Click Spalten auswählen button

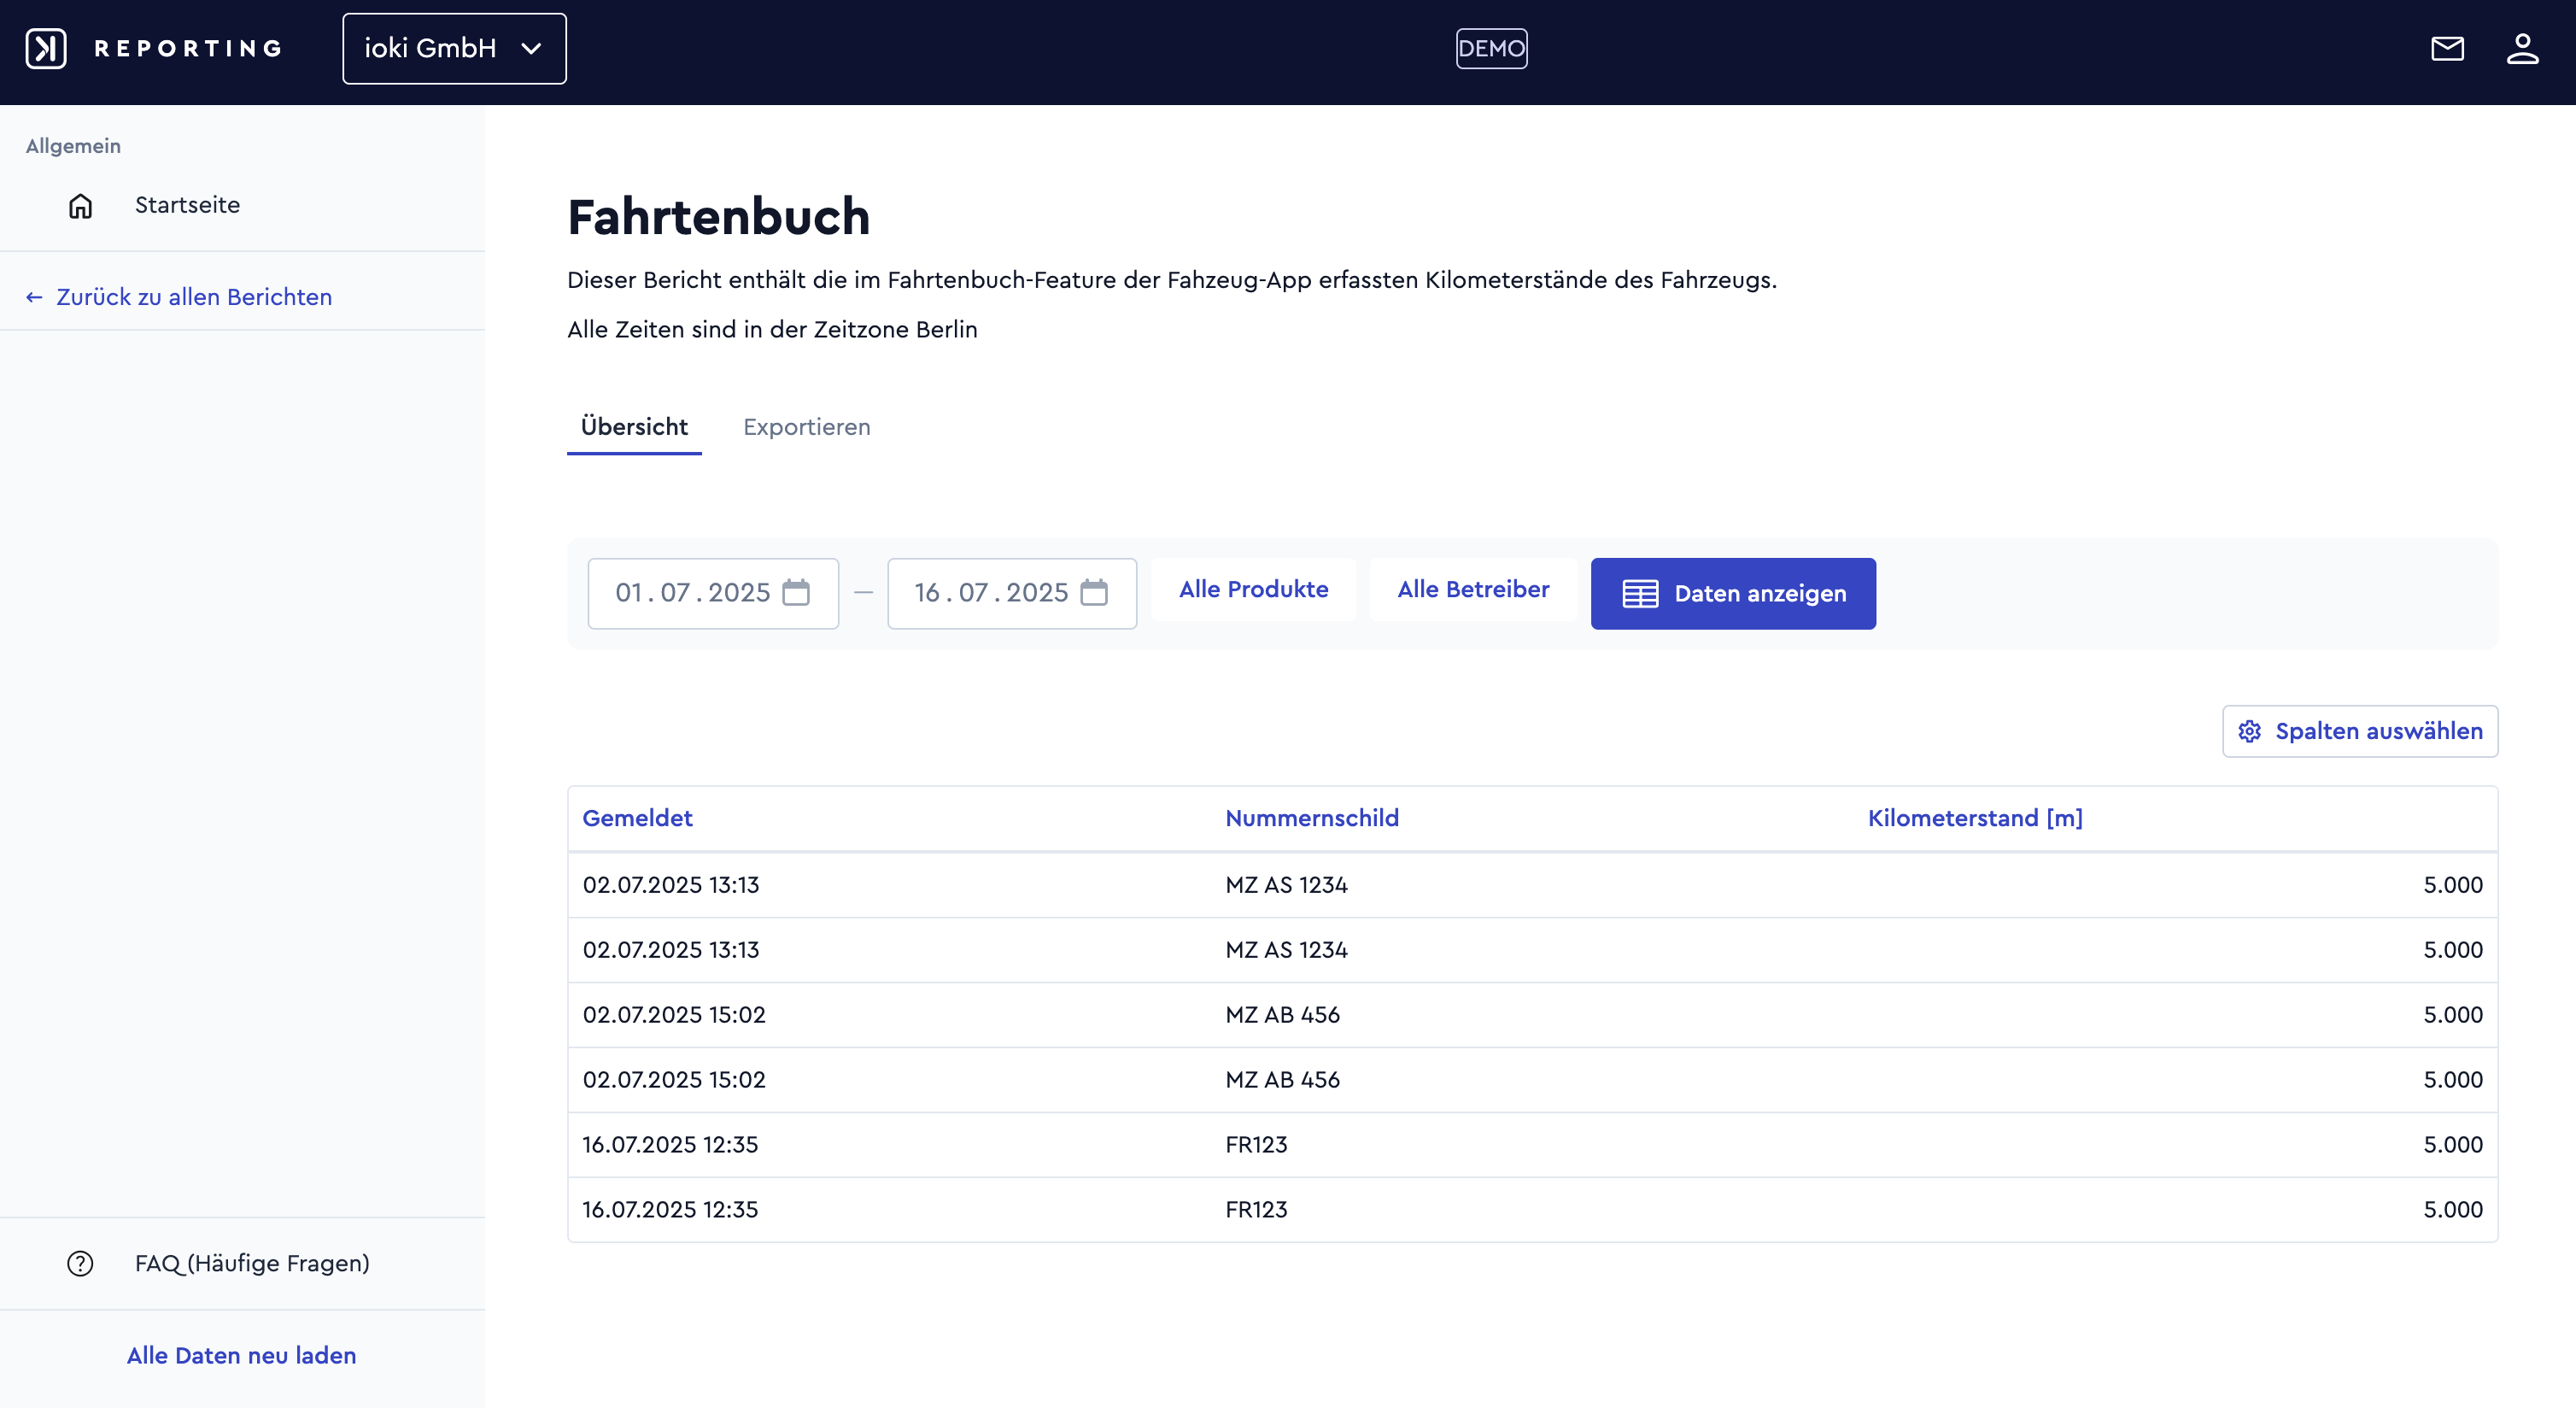[2359, 731]
